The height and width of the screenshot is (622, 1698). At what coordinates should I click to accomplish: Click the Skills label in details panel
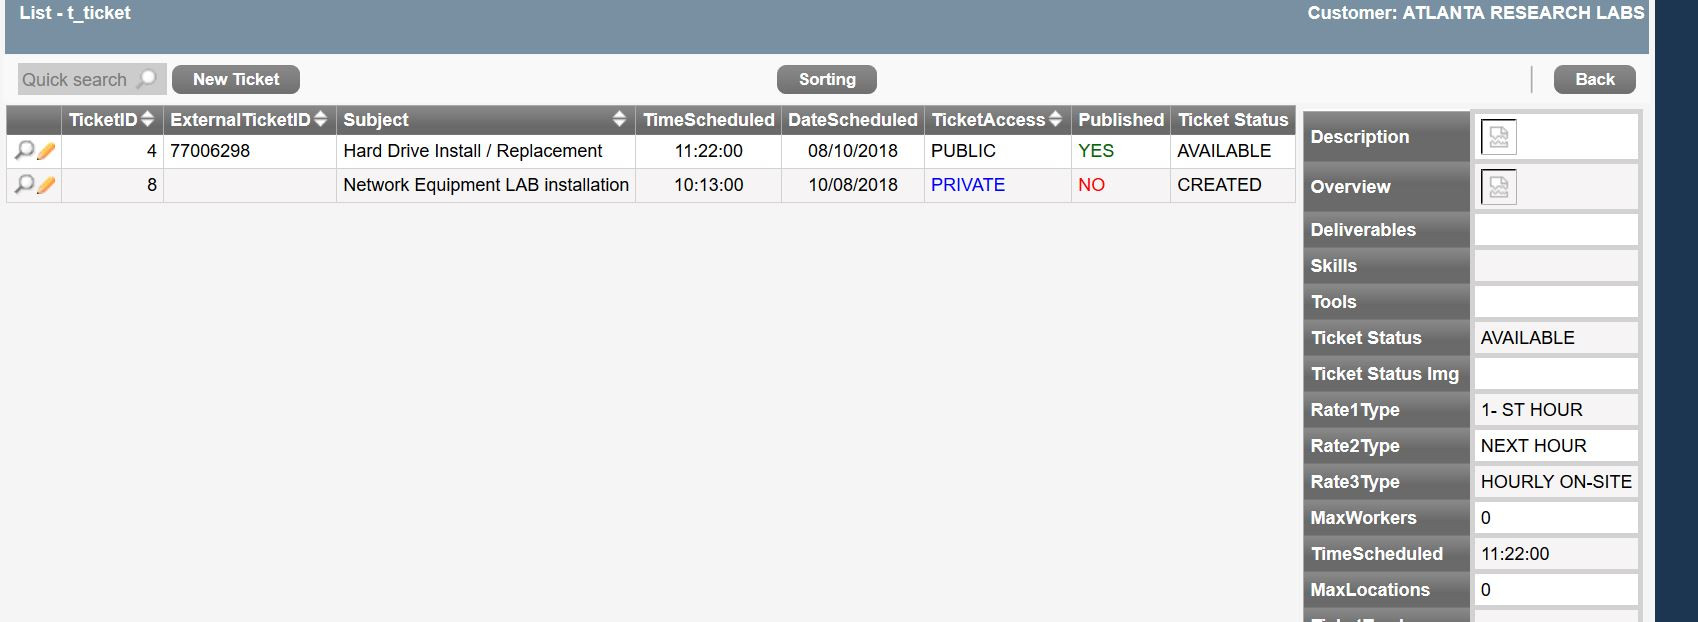coord(1334,266)
